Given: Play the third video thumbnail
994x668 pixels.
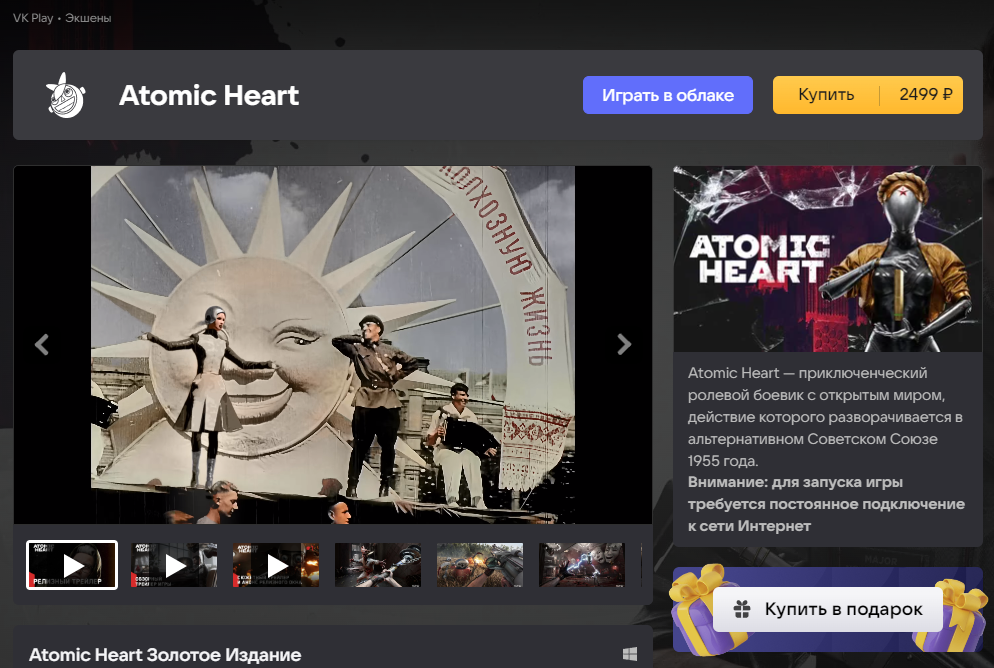Looking at the screenshot, I should coord(276,565).
